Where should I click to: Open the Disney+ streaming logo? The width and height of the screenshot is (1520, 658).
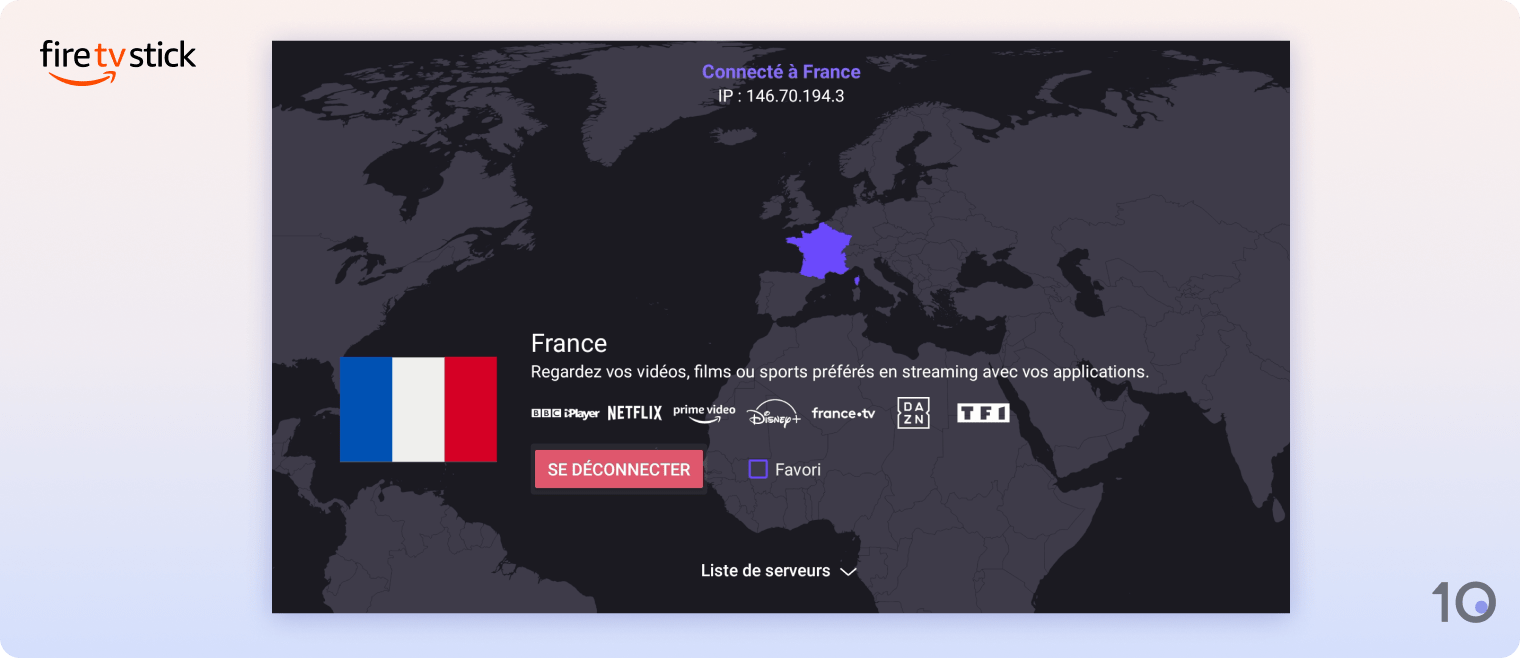tap(773, 413)
